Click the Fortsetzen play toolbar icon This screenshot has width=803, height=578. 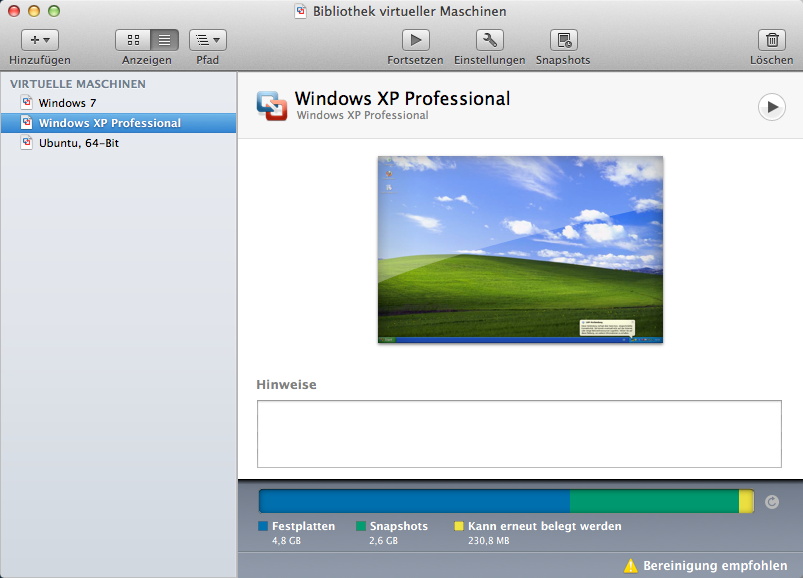pyautogui.click(x=416, y=40)
